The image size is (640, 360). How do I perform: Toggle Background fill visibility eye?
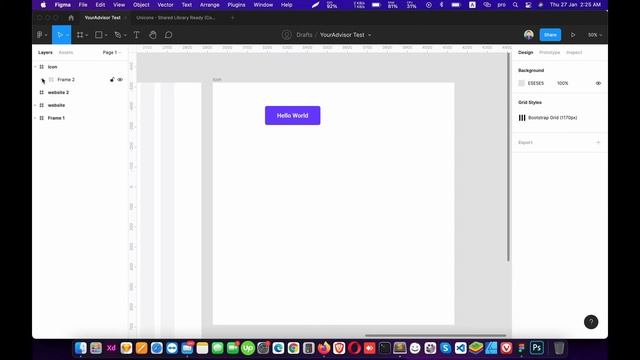click(598, 83)
